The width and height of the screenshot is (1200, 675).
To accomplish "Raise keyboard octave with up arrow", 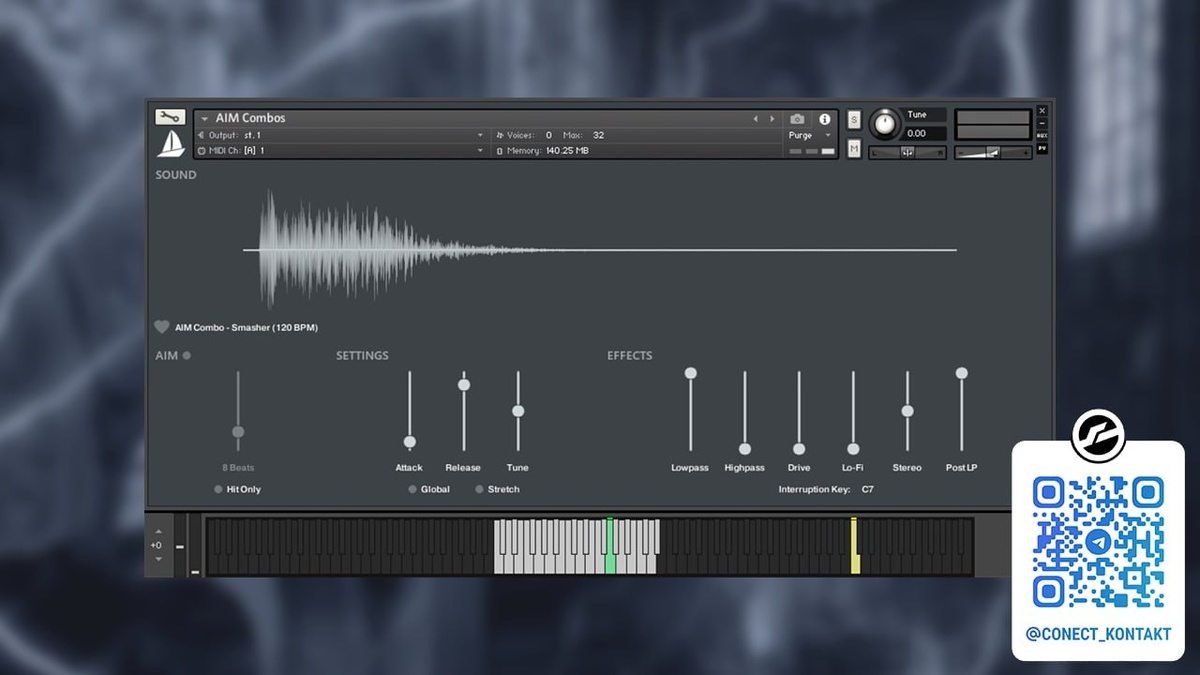I will (157, 532).
